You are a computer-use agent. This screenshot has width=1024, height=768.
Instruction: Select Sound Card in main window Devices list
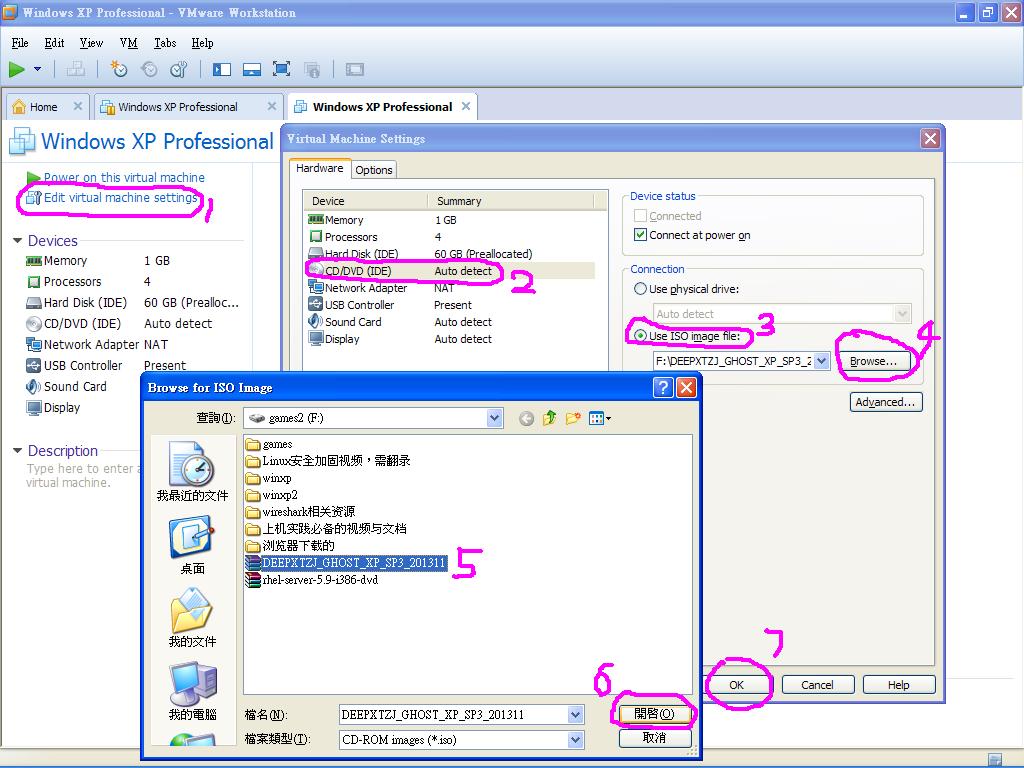click(x=67, y=387)
